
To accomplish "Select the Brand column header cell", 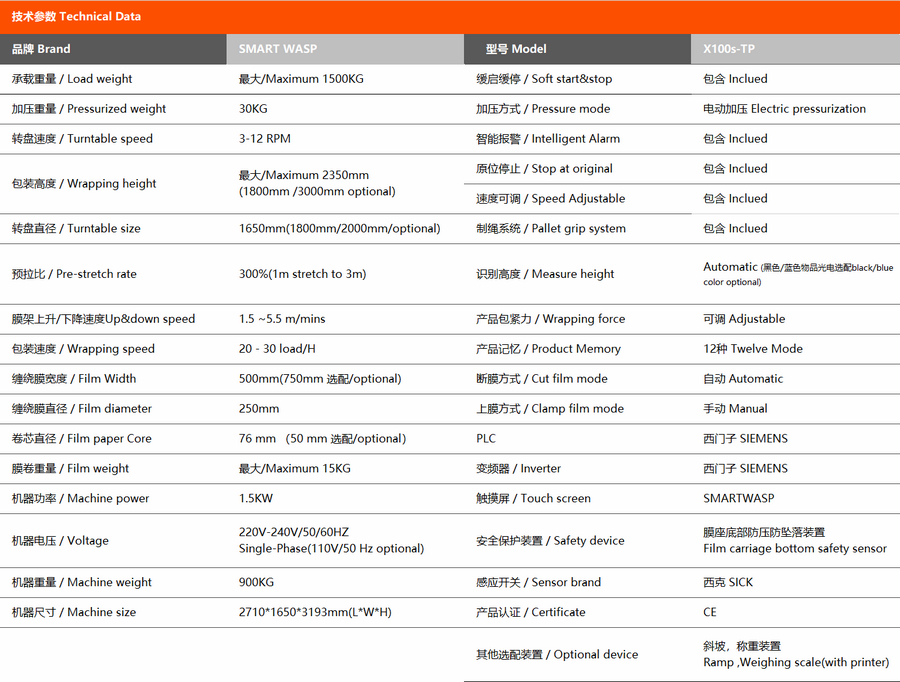I will tap(41, 49).
